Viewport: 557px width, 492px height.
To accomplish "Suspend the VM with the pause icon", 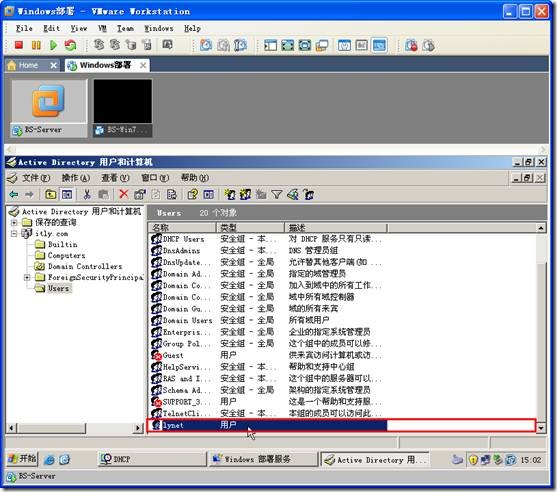I will [x=36, y=45].
